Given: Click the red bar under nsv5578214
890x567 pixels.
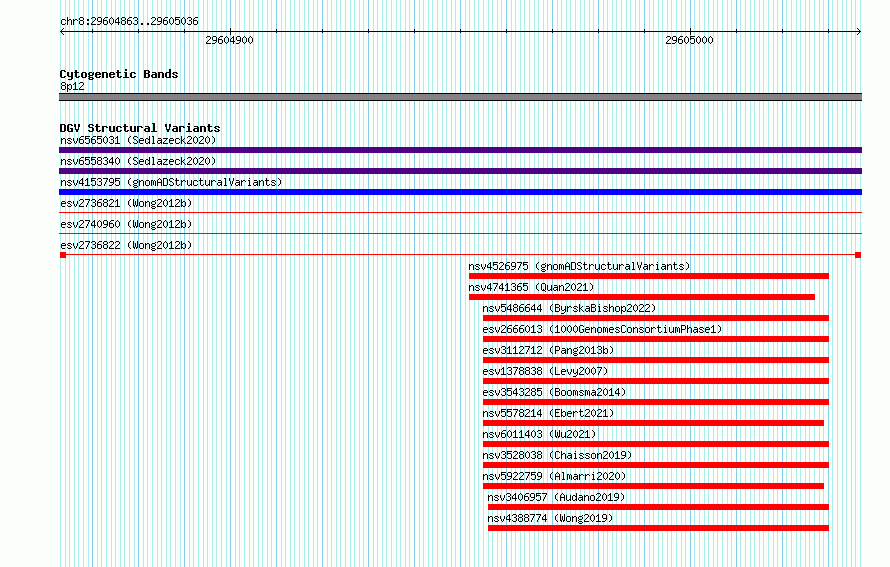Looking at the screenshot, I should 653,423.
